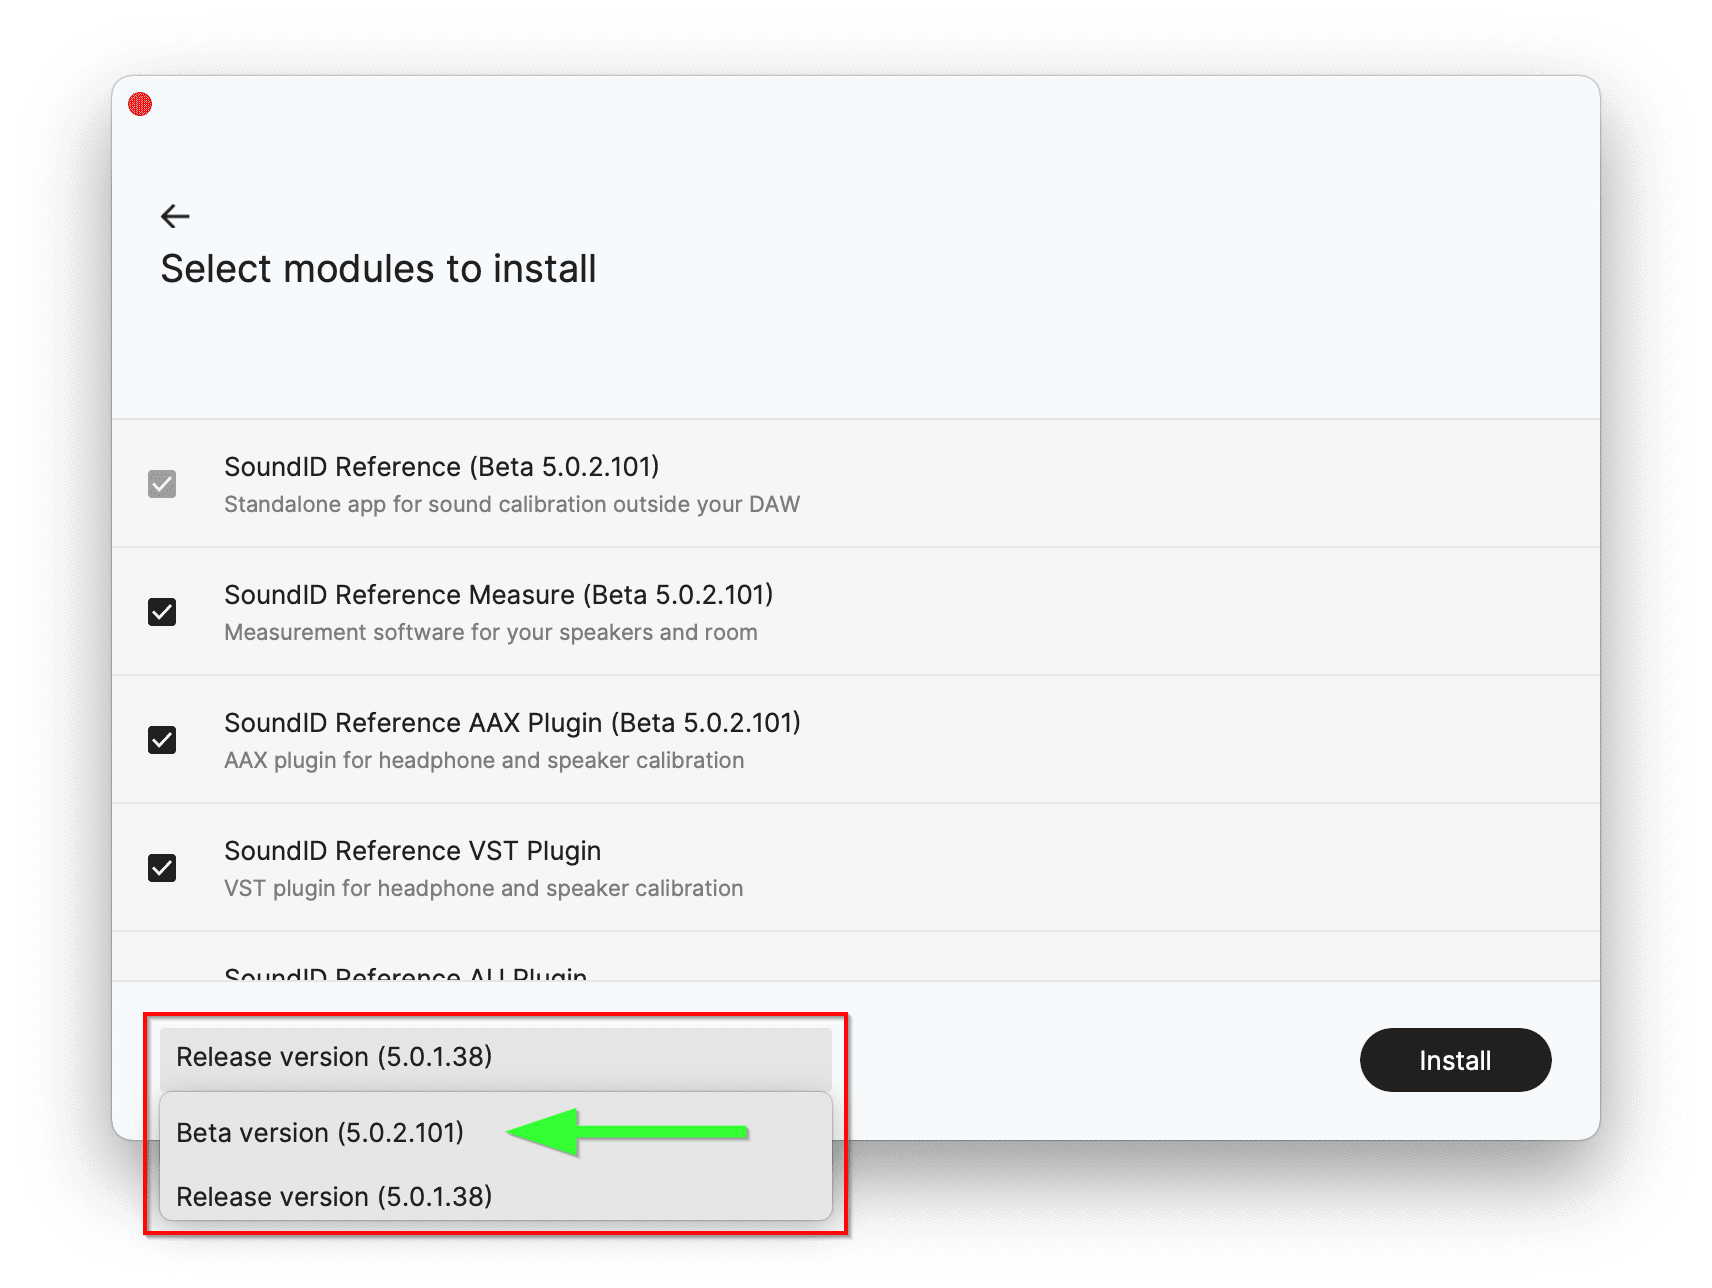Uncheck the SoundID Reference AAX Plugin
This screenshot has width=1712, height=1288.
click(x=162, y=740)
